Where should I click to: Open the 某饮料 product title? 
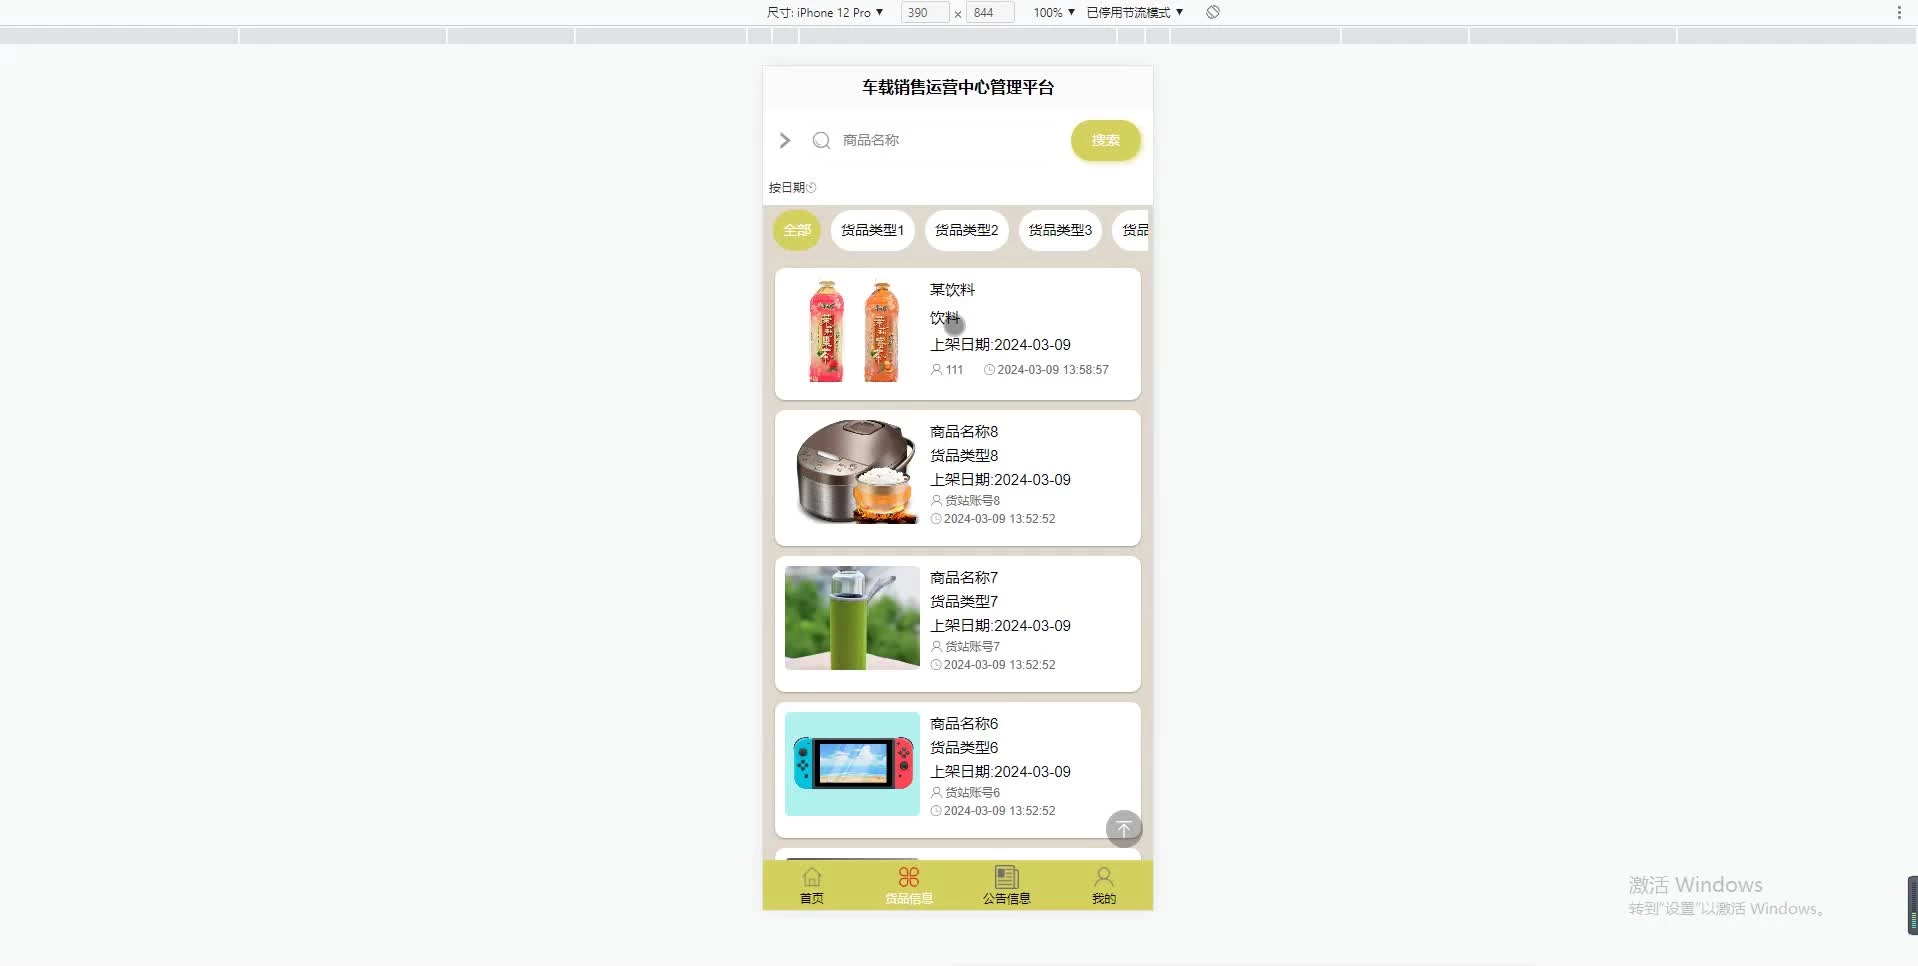[952, 290]
